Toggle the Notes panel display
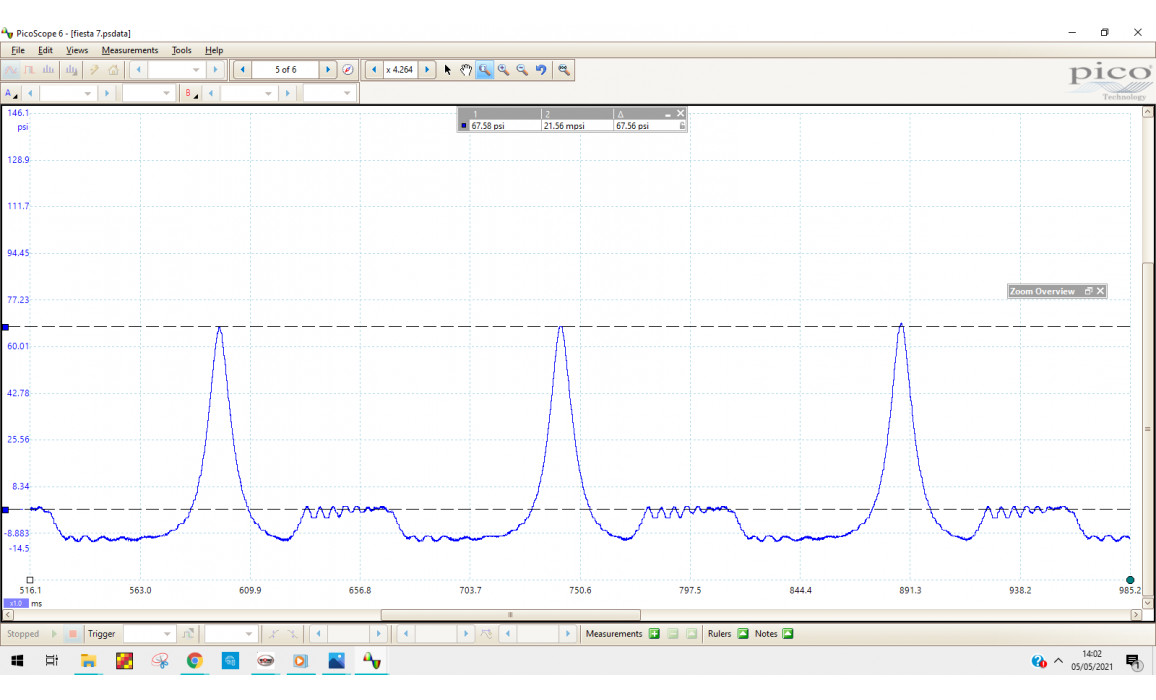This screenshot has height=700, width=1156. (787, 634)
